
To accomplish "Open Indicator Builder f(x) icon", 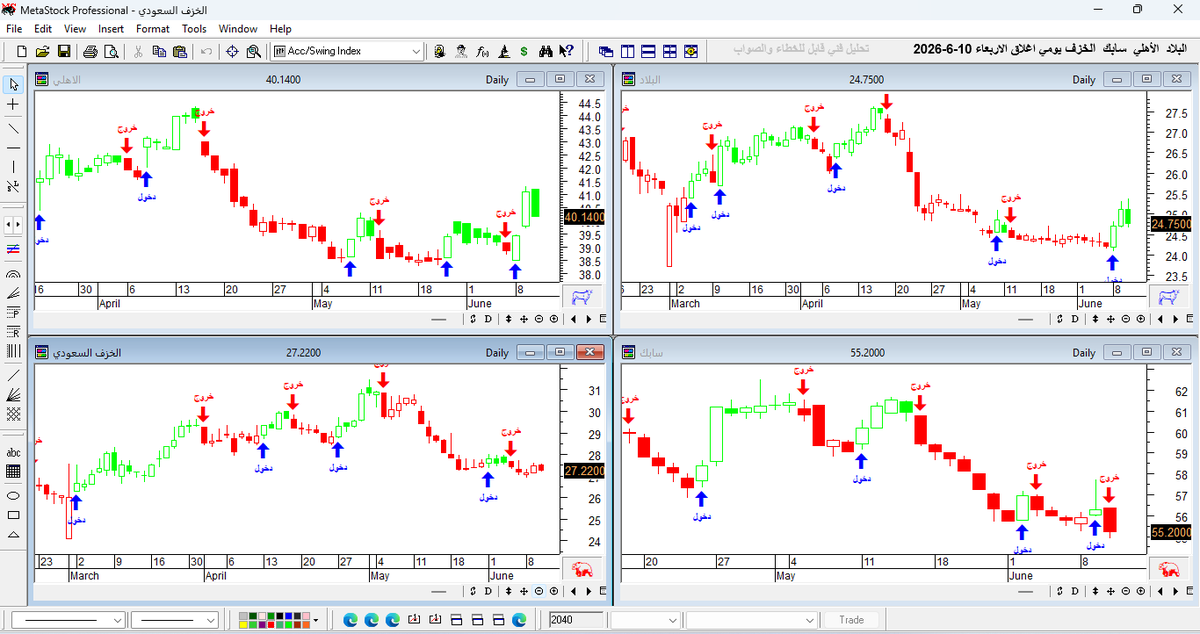I will point(482,51).
